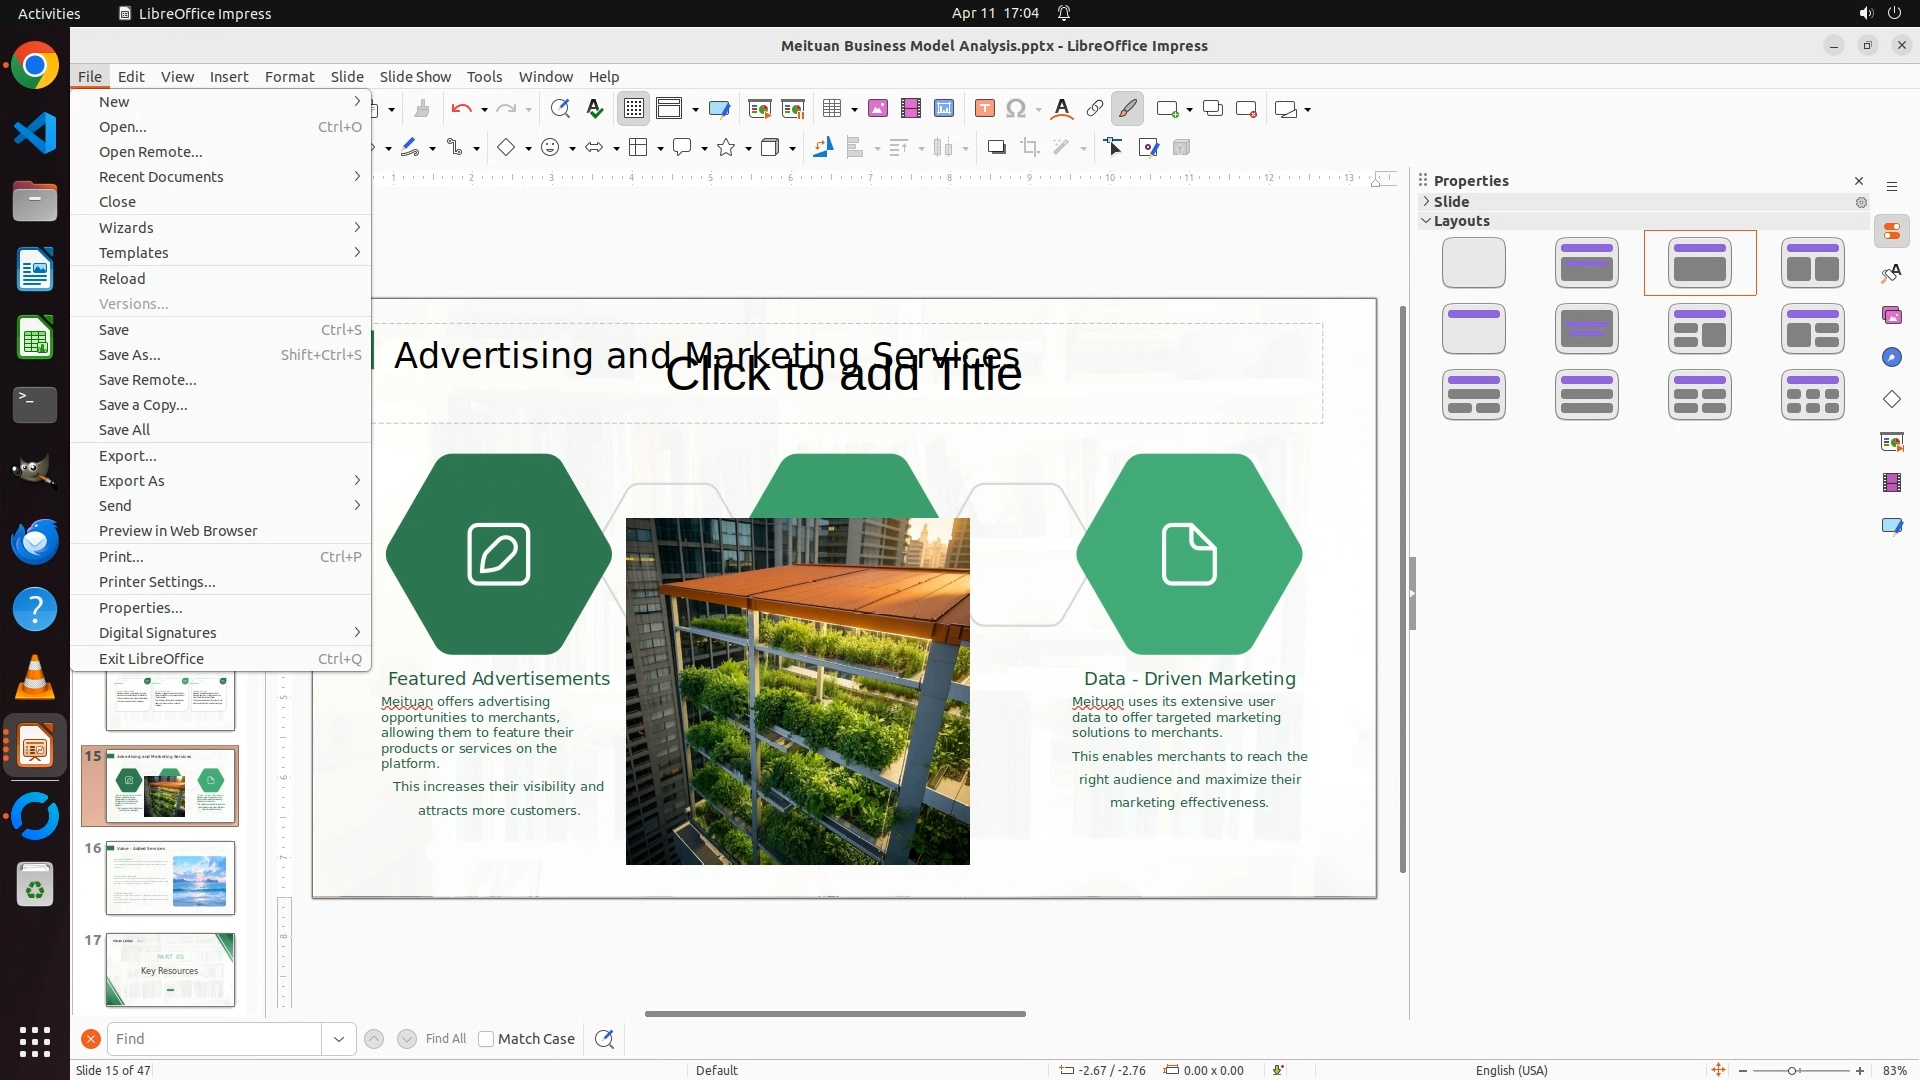This screenshot has height=1080, width=1920.
Task: Open the Slide Show menu
Action: click(x=415, y=77)
